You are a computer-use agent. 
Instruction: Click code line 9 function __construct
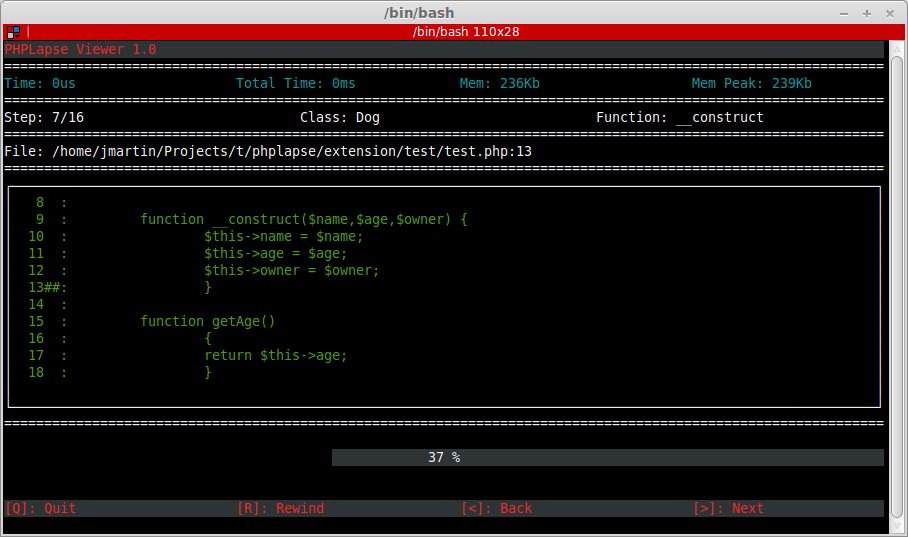click(x=304, y=220)
